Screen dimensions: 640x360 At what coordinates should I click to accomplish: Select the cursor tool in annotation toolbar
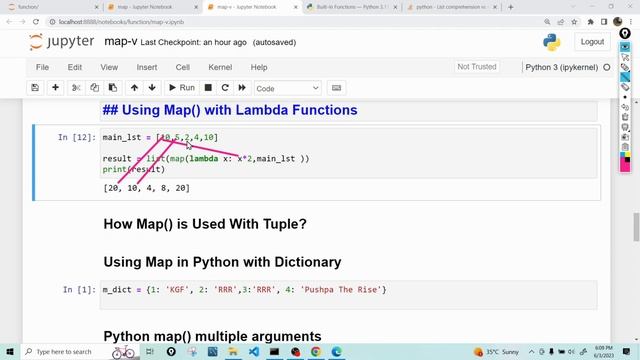click(625, 57)
